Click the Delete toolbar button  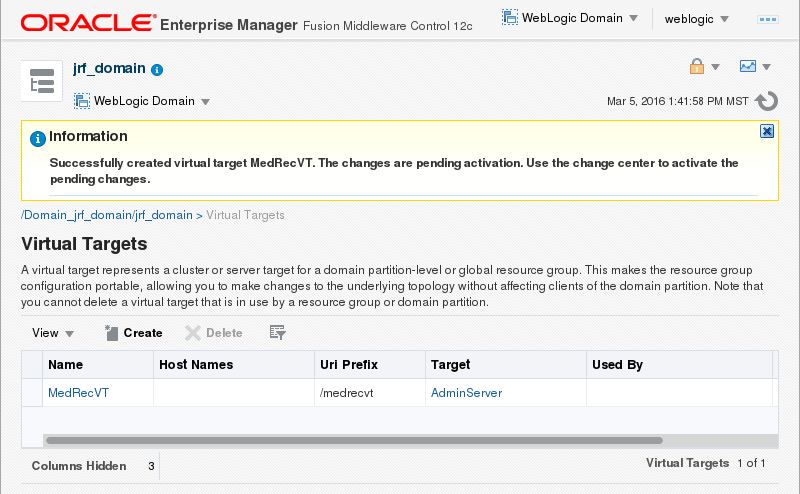(214, 333)
